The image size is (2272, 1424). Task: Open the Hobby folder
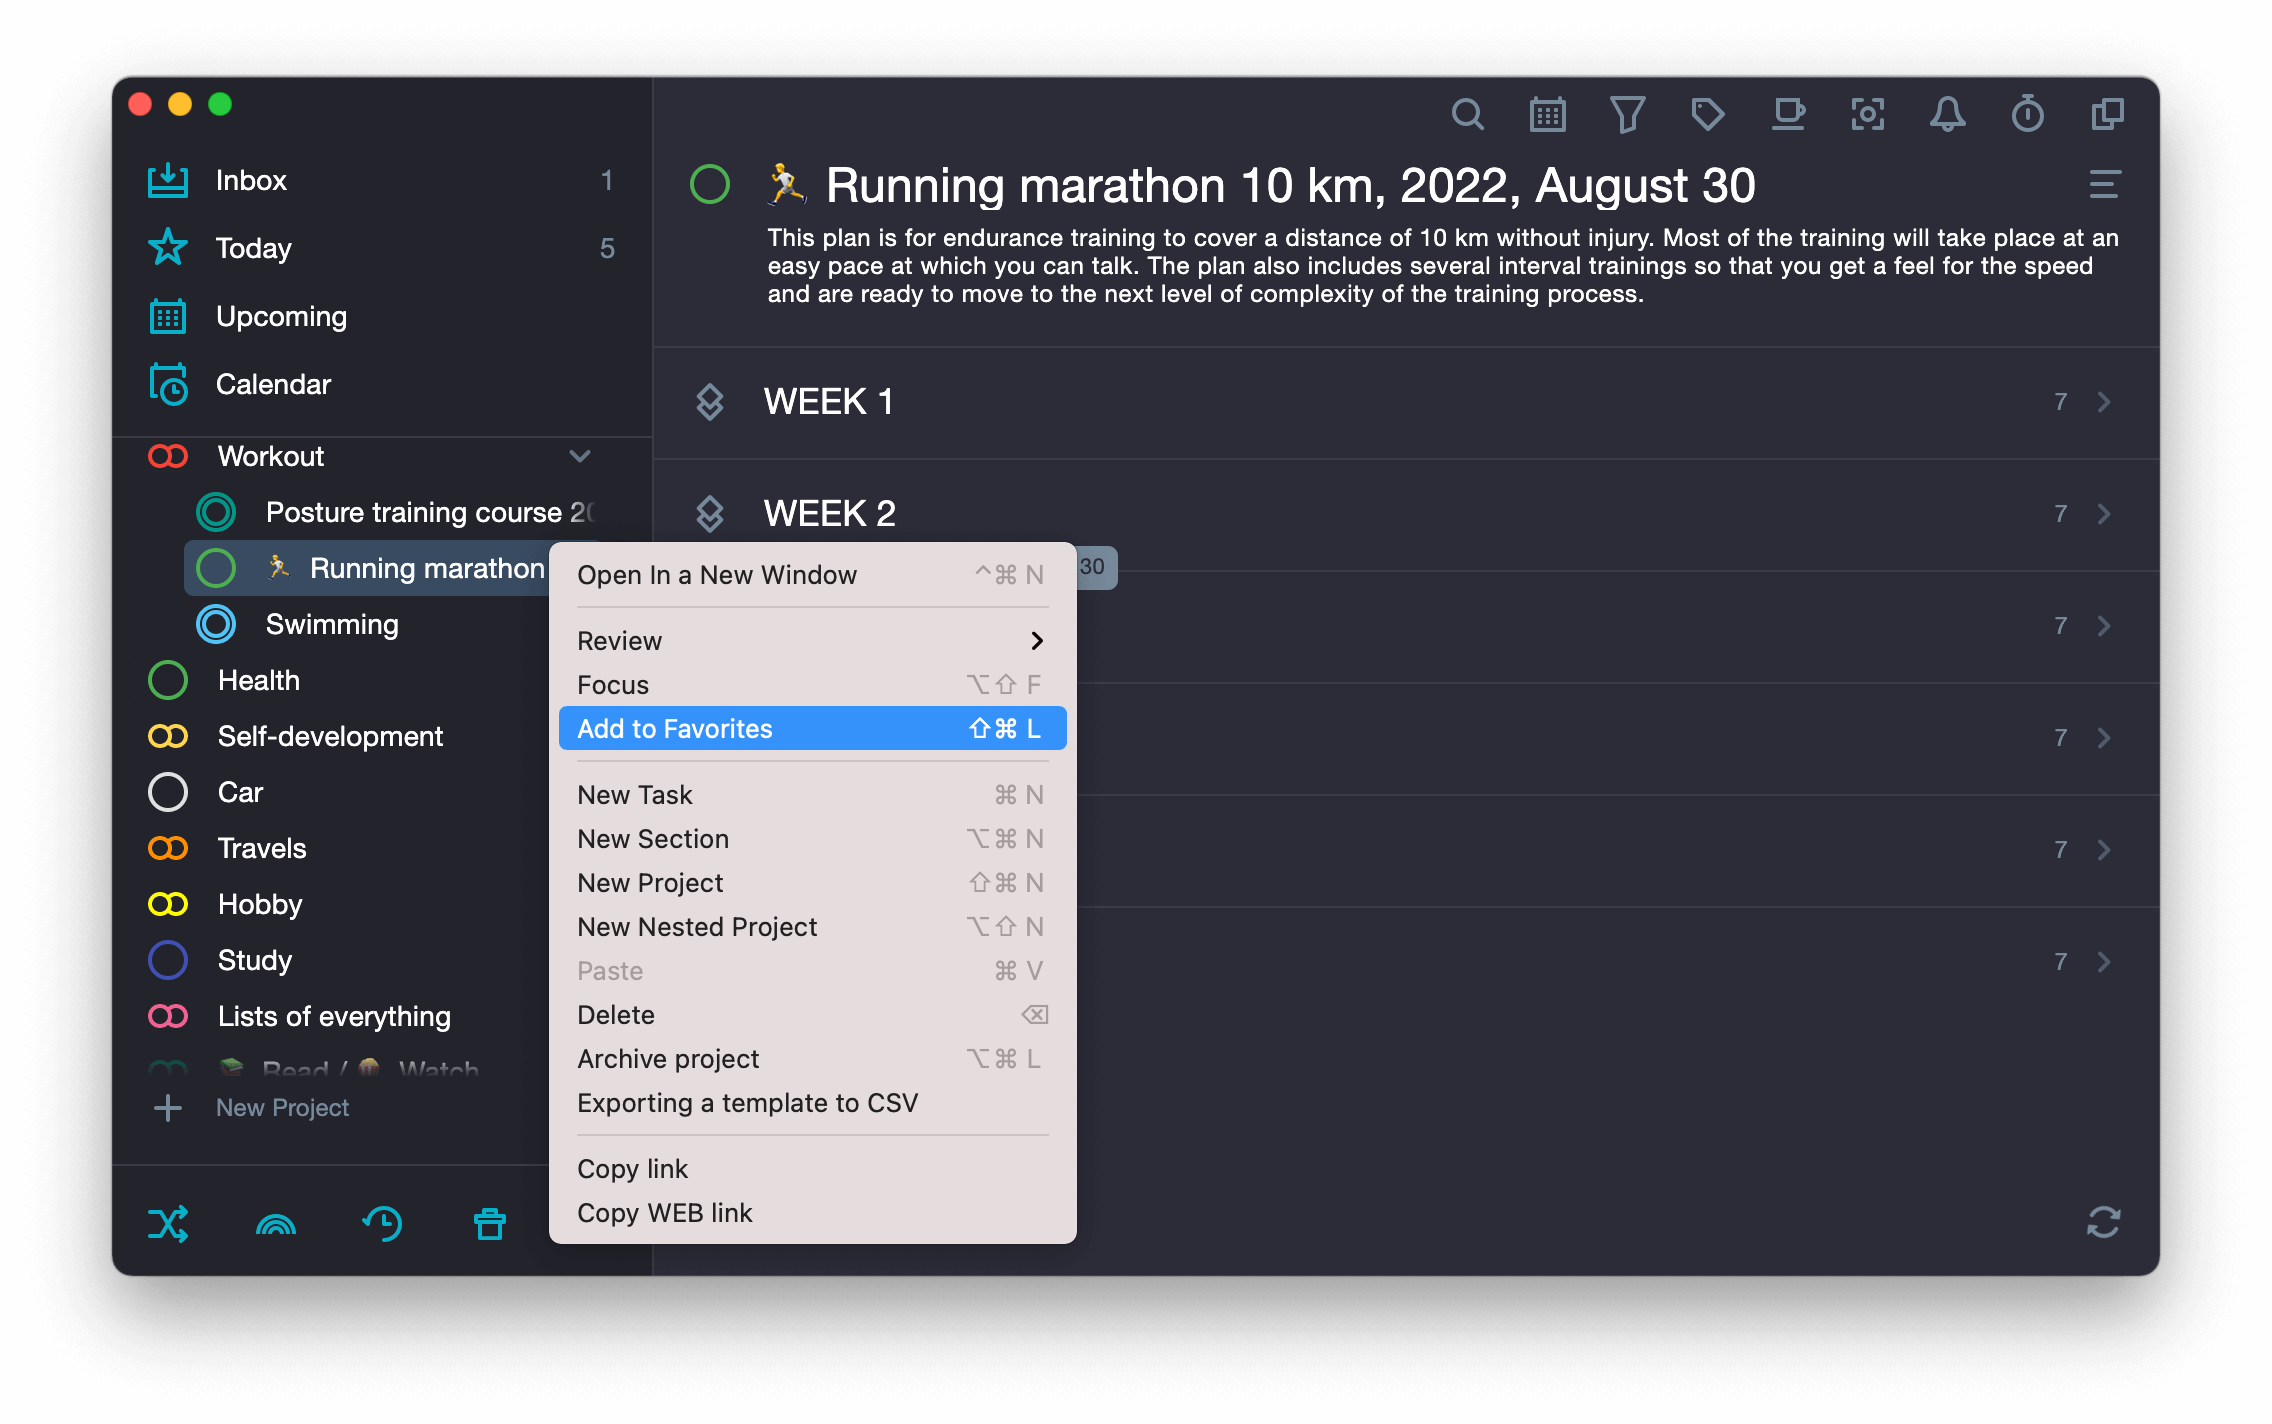click(260, 905)
